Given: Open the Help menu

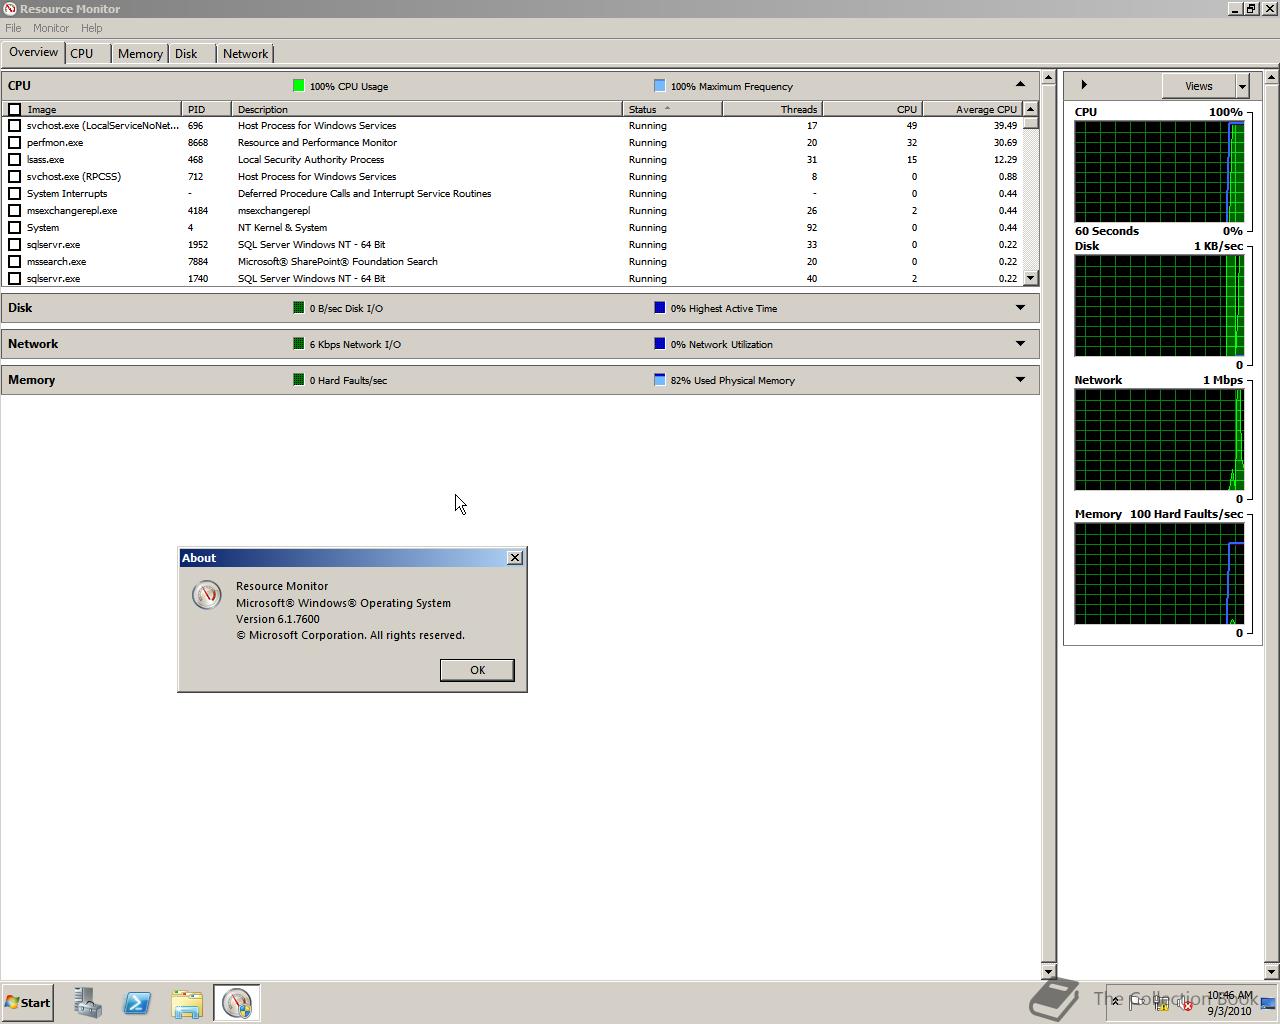Looking at the screenshot, I should click(x=91, y=28).
